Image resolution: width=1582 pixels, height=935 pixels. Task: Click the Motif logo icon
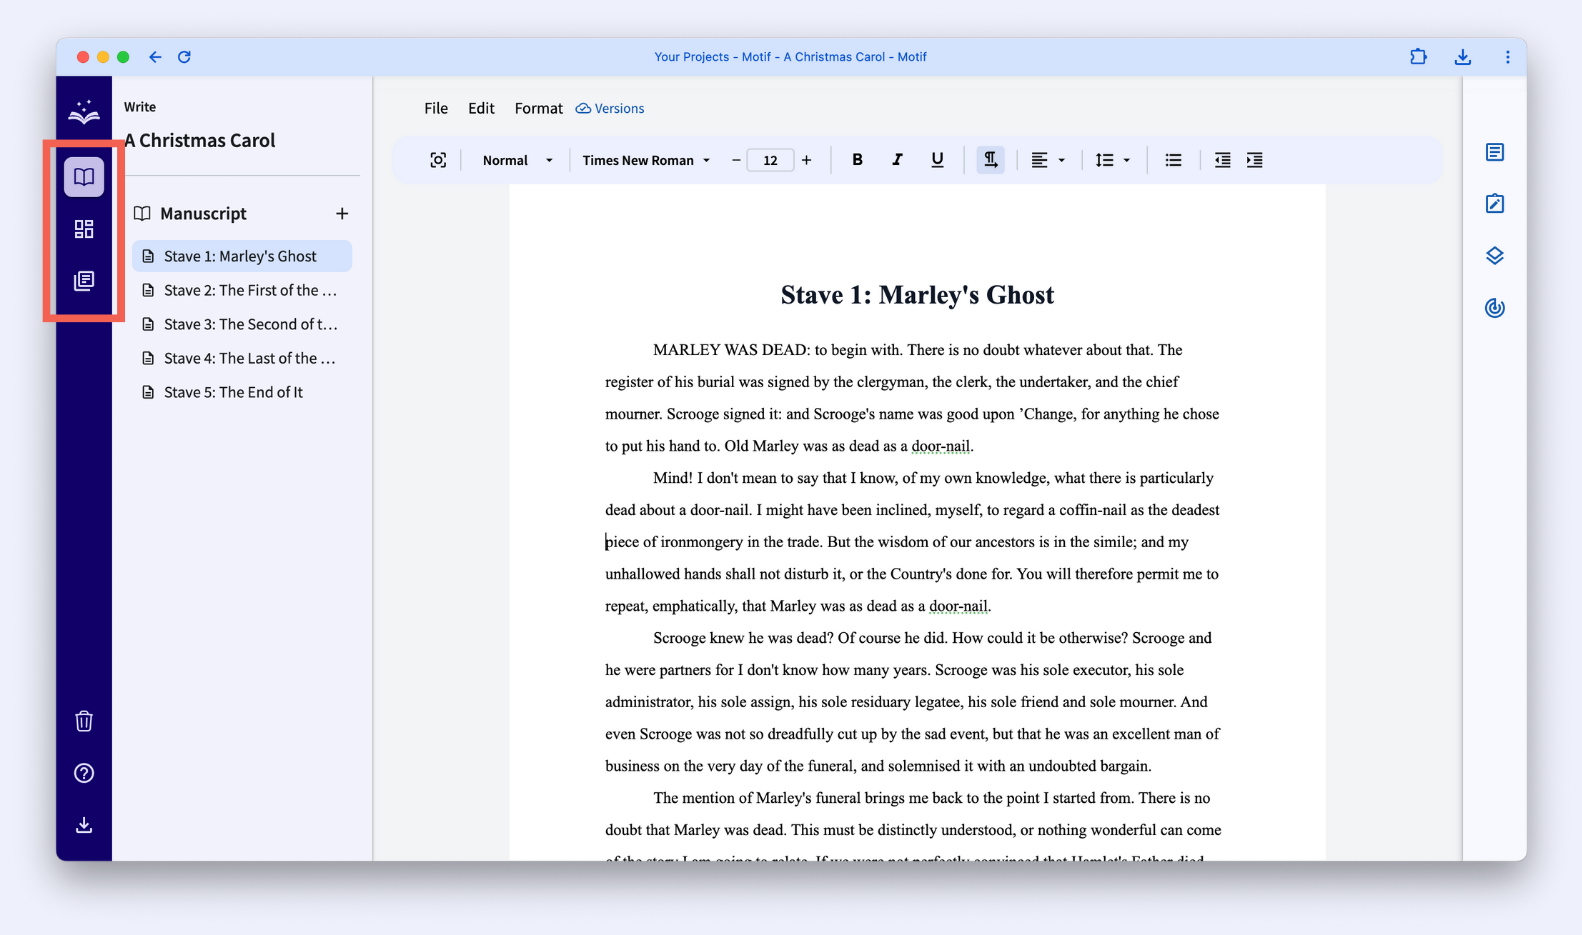tap(84, 112)
